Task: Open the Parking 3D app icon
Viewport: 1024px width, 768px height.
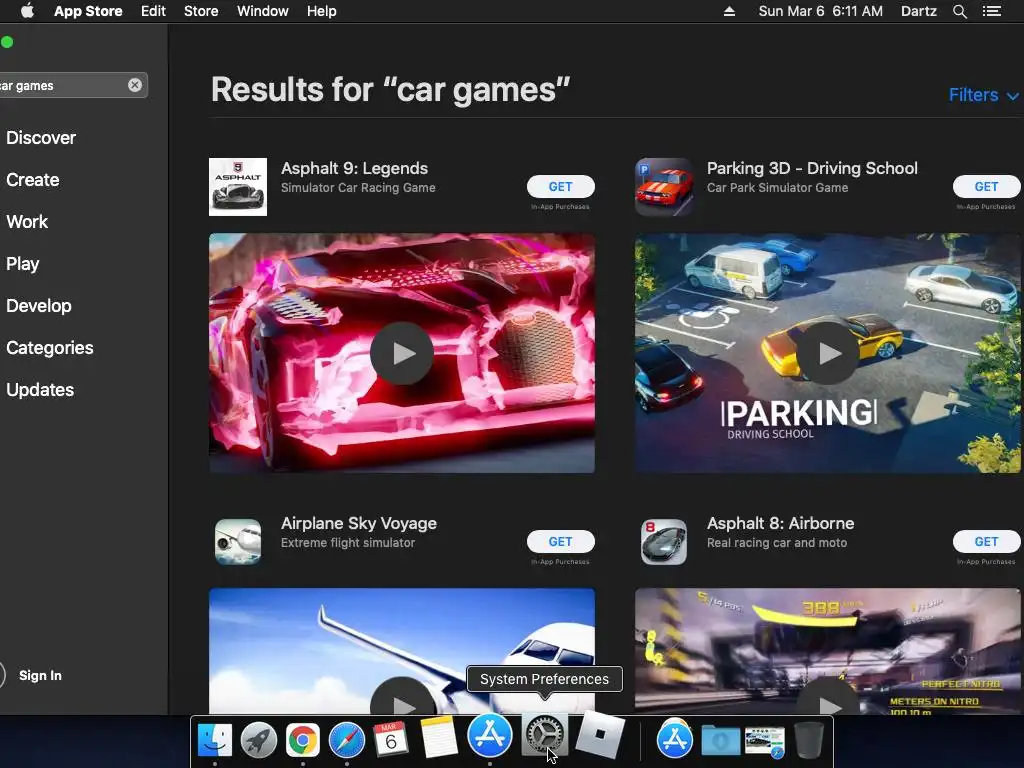Action: (664, 187)
